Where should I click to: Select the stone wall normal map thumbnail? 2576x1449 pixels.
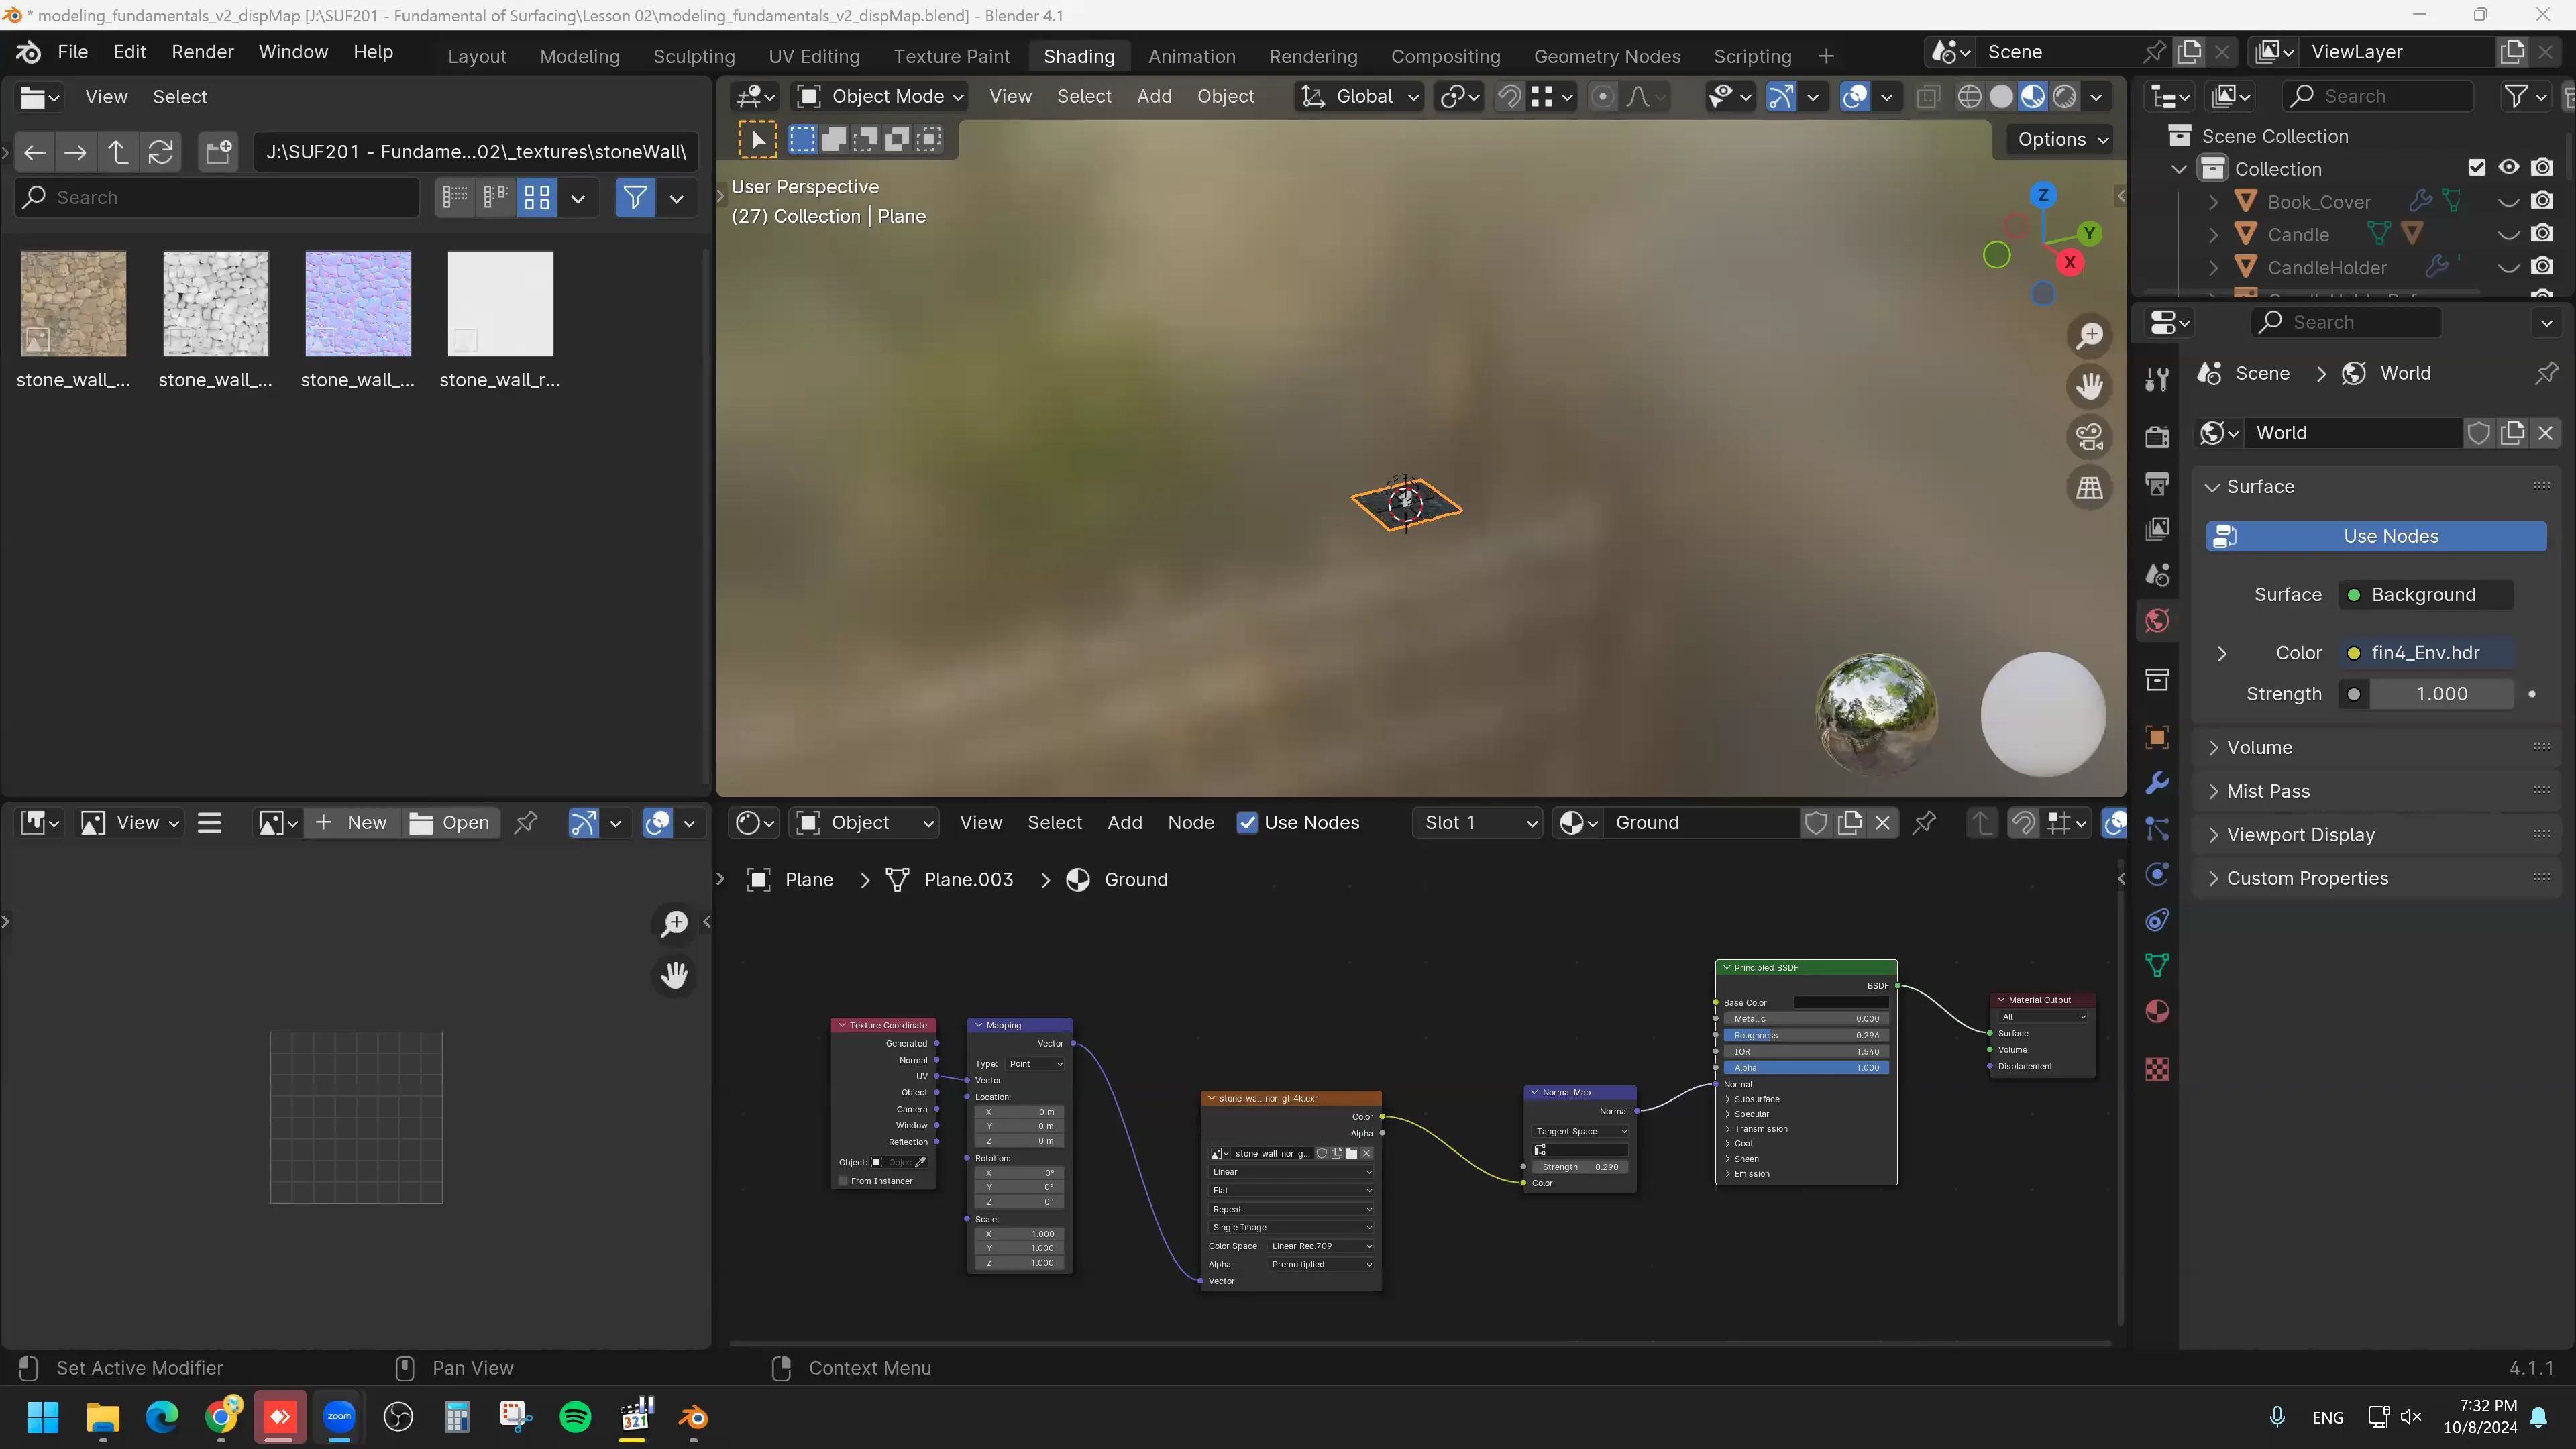(x=357, y=304)
